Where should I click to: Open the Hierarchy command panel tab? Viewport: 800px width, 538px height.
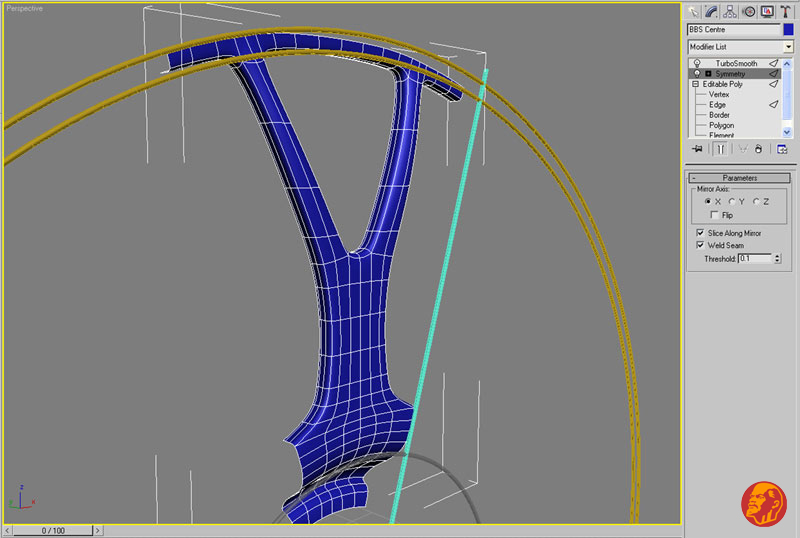pyautogui.click(x=730, y=12)
